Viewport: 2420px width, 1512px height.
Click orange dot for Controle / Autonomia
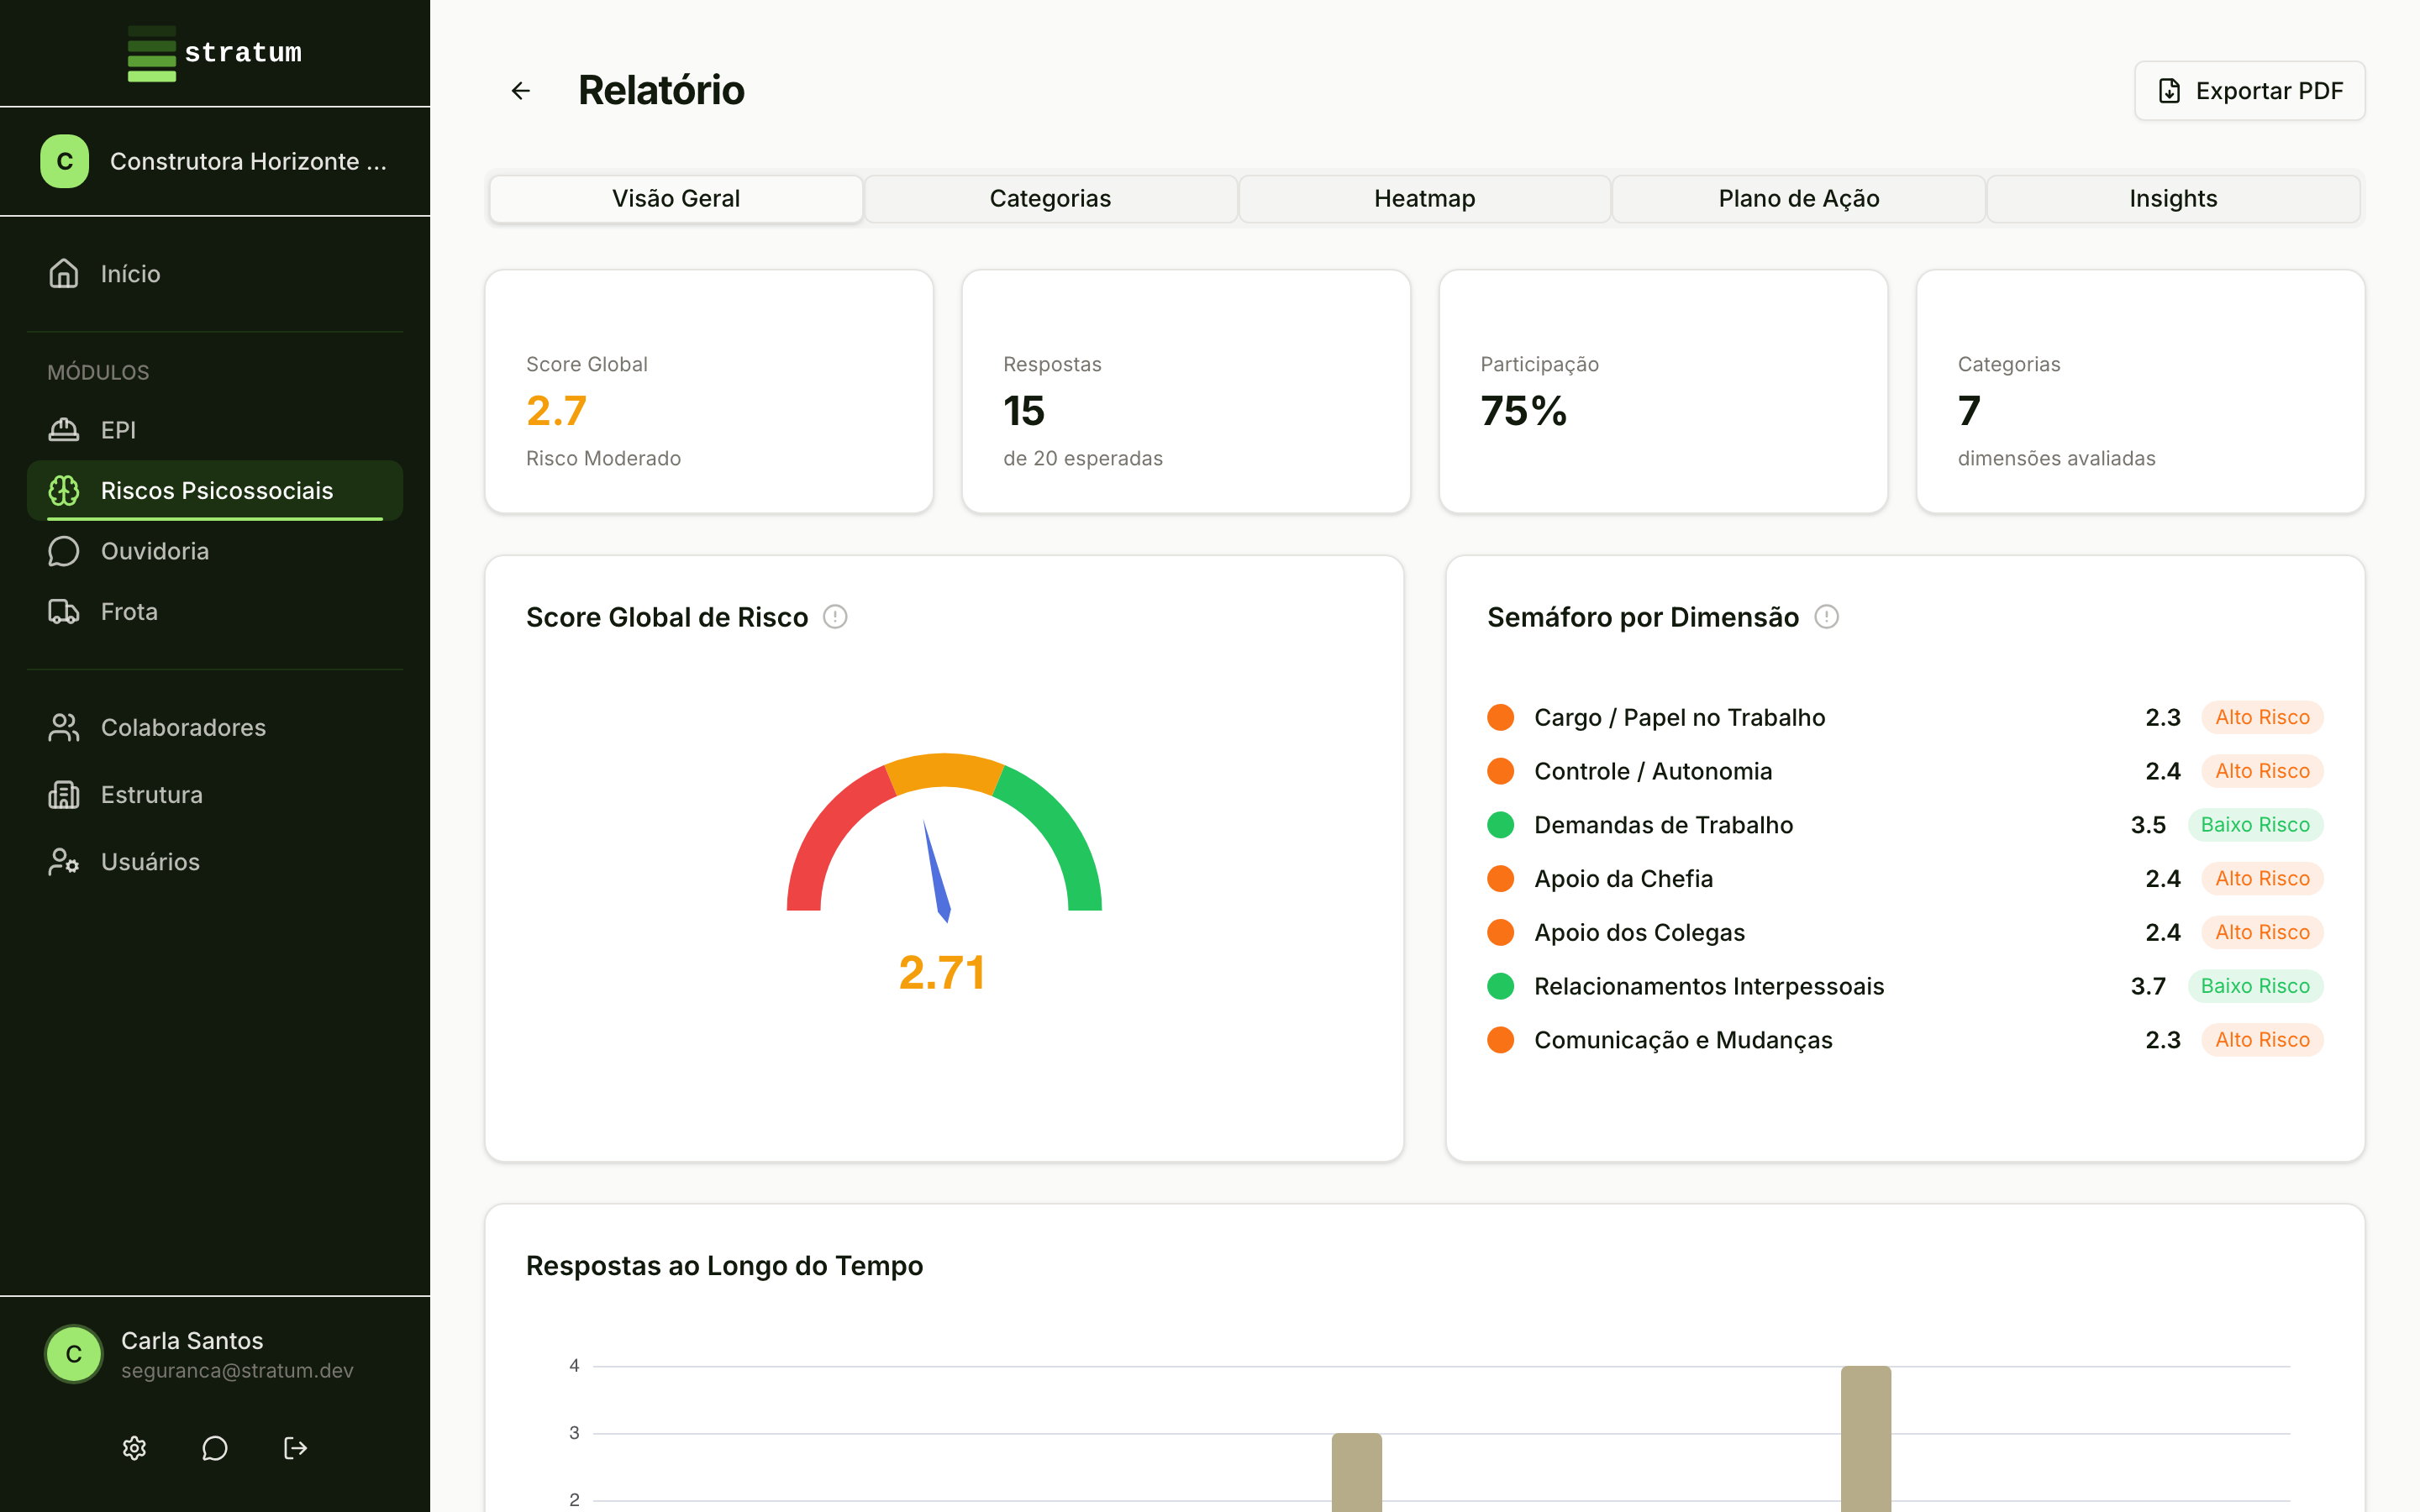click(x=1500, y=771)
